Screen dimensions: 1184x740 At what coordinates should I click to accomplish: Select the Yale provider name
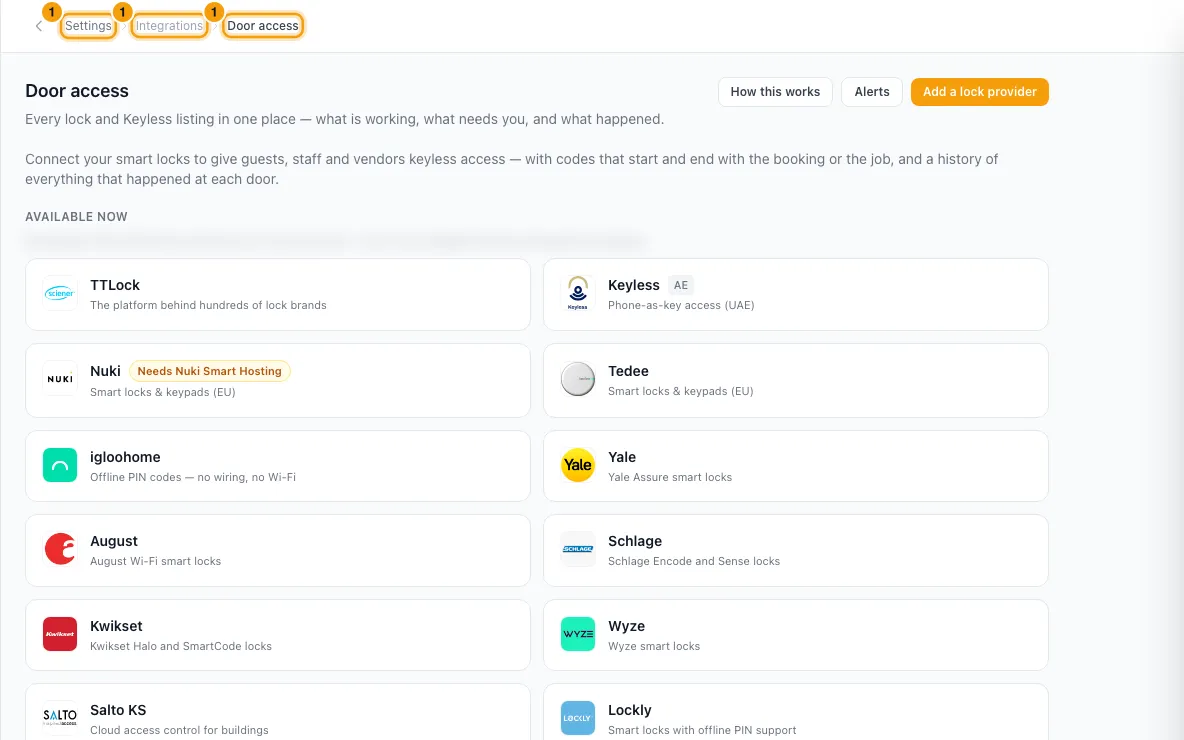tap(622, 458)
